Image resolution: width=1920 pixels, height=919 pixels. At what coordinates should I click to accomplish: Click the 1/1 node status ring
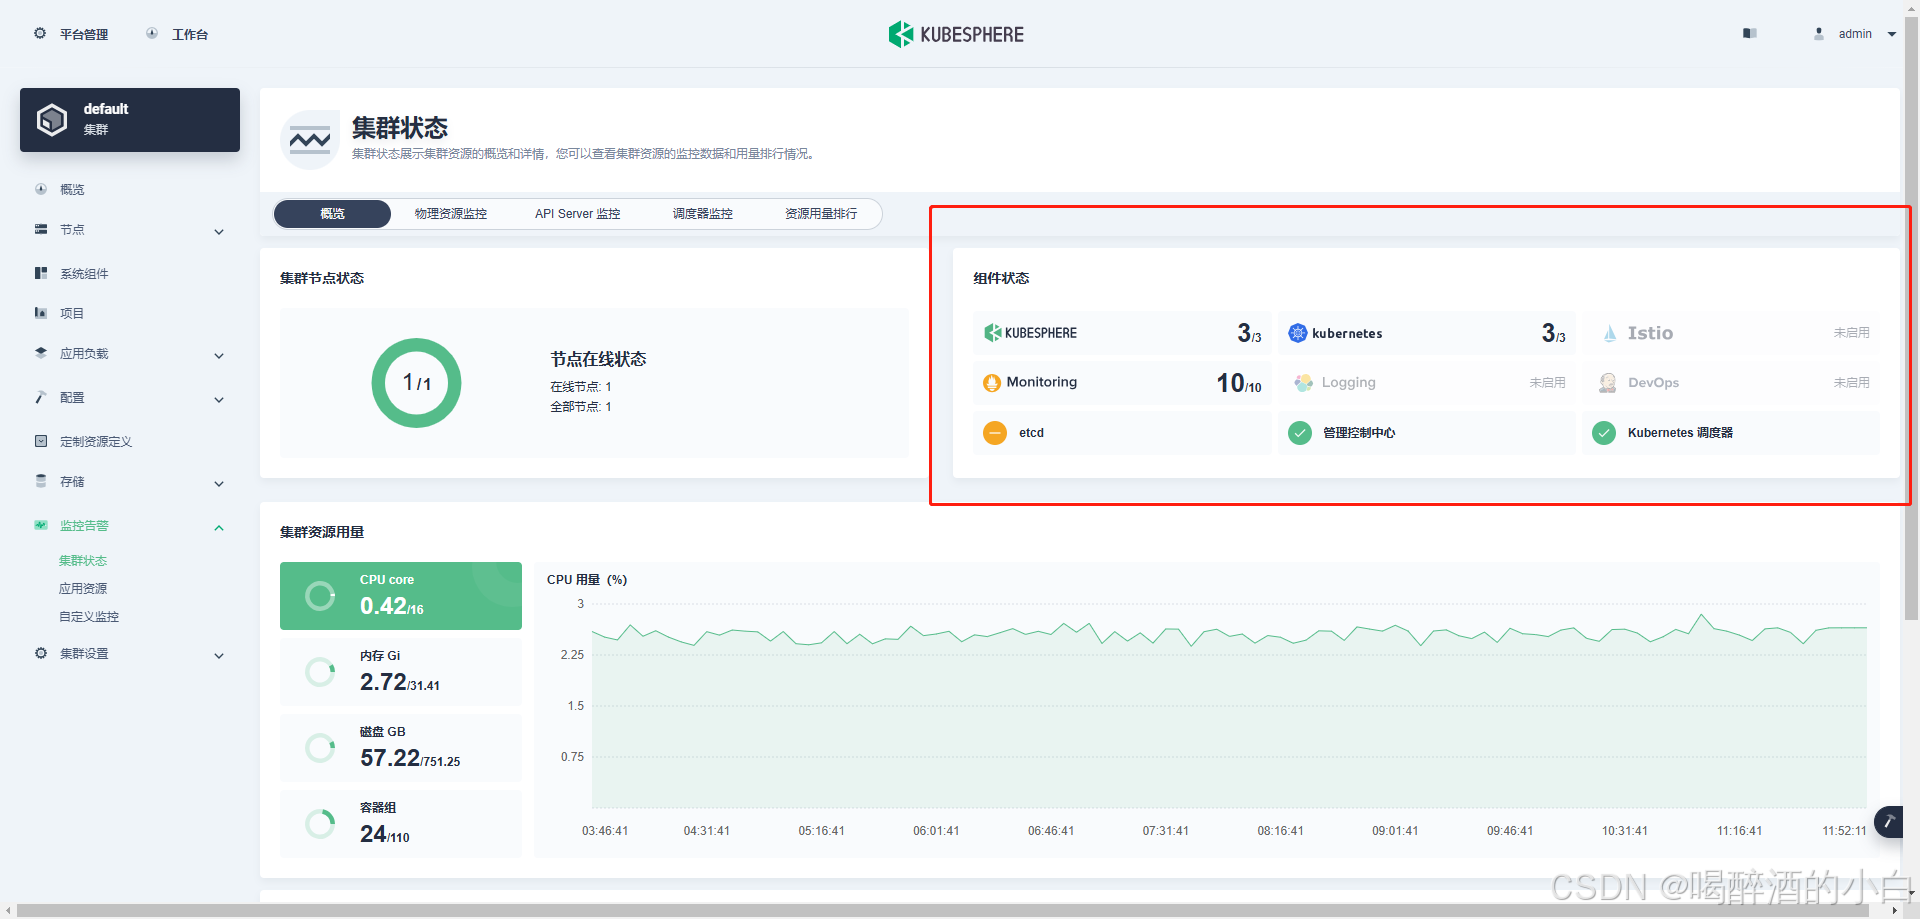coord(416,383)
